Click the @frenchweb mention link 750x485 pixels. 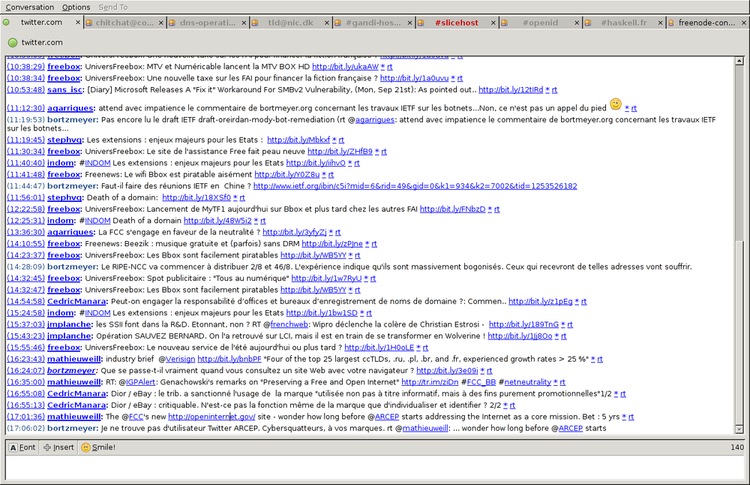[289, 325]
